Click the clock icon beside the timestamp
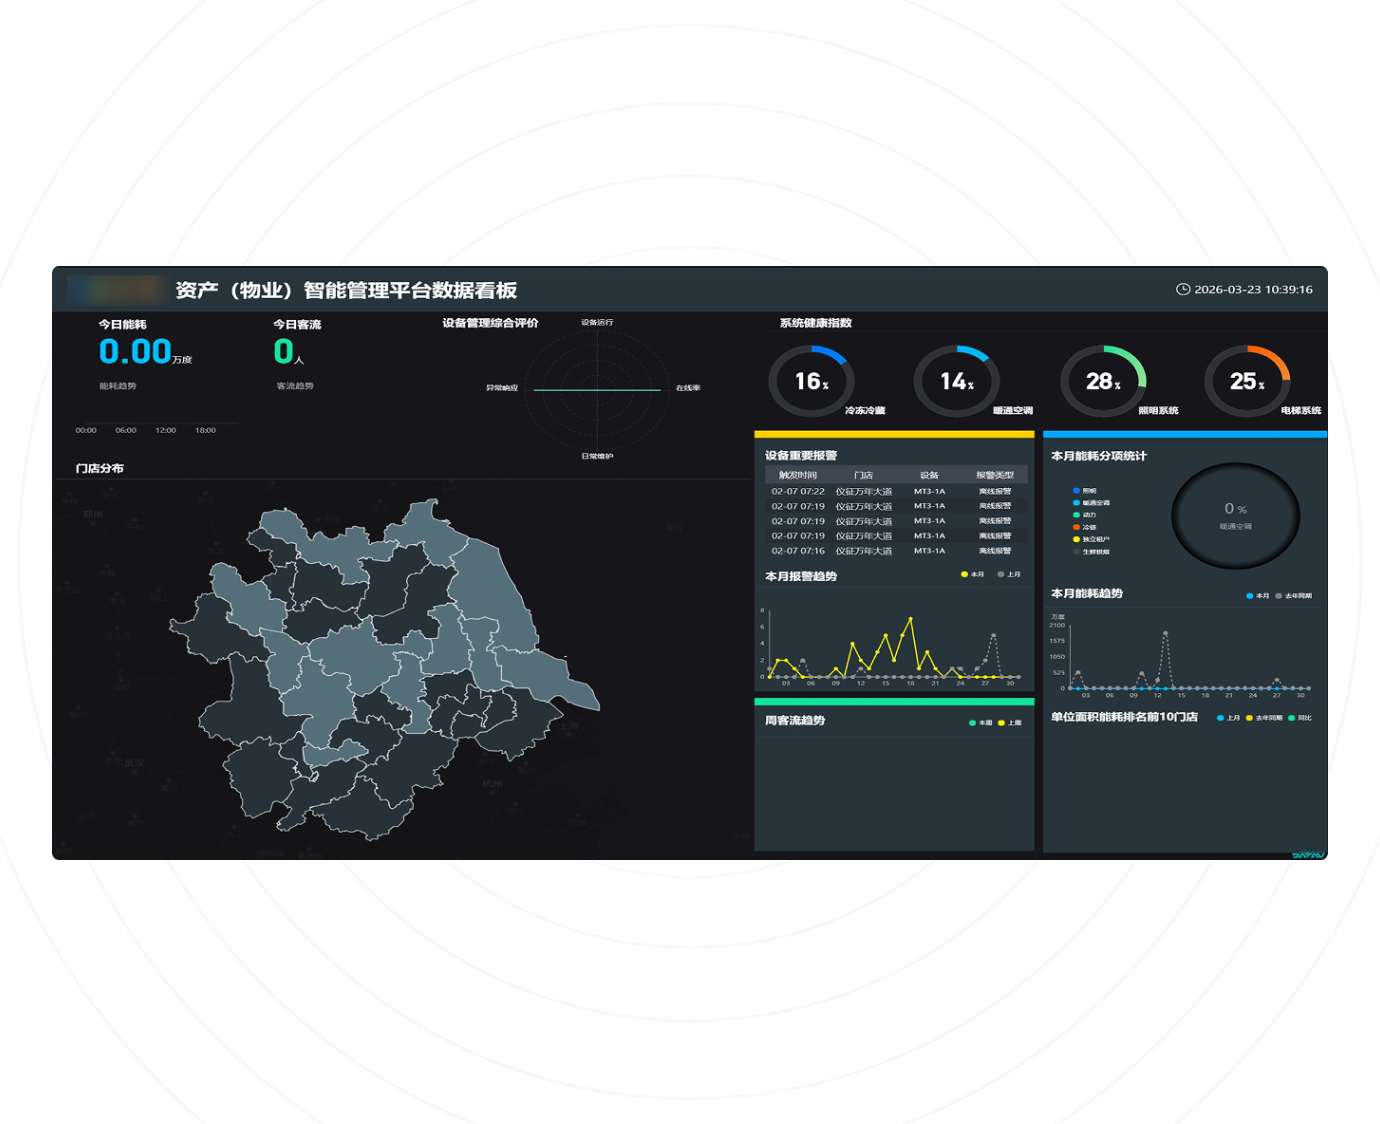Viewport: 1380px width, 1124px height. click(x=1183, y=289)
